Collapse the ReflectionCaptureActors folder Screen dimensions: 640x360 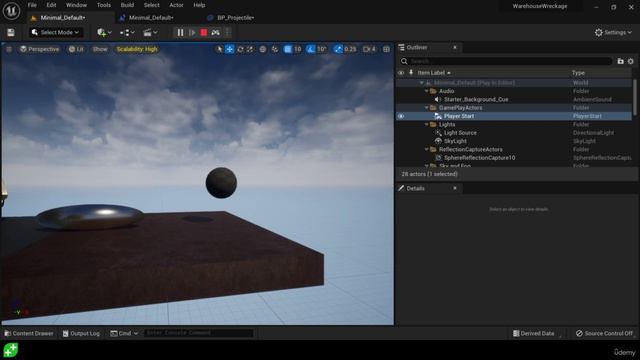click(427, 149)
